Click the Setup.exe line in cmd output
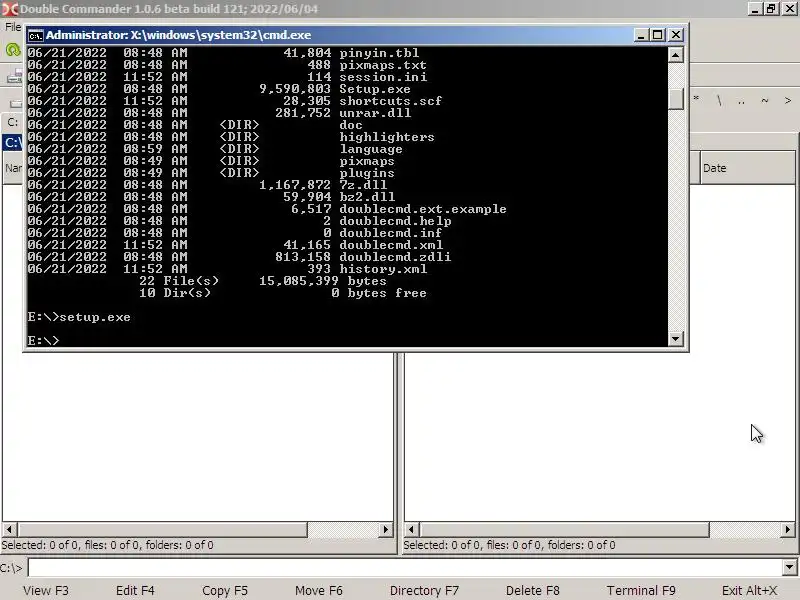Image resolution: width=800 pixels, height=600 pixels. coord(219,89)
